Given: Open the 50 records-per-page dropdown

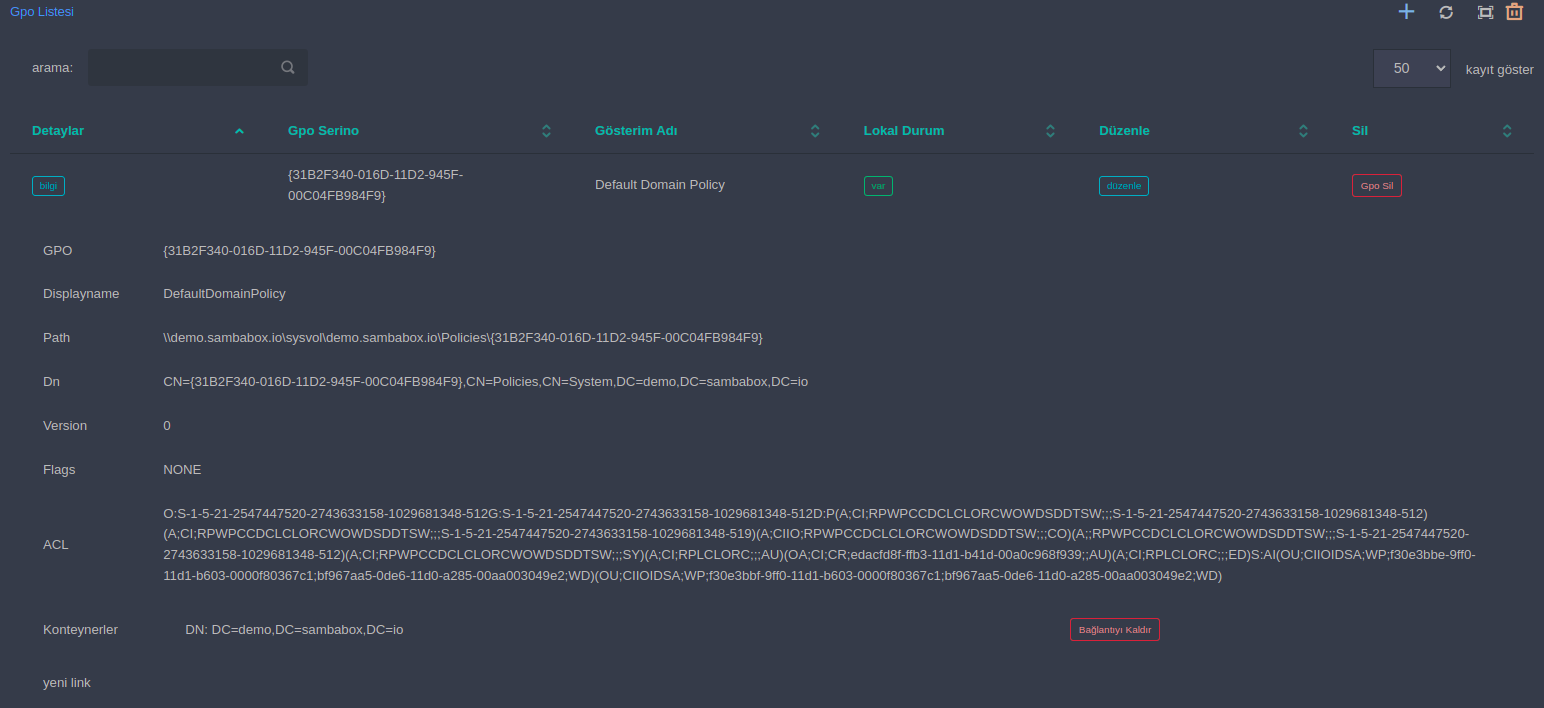Looking at the screenshot, I should coord(1412,68).
